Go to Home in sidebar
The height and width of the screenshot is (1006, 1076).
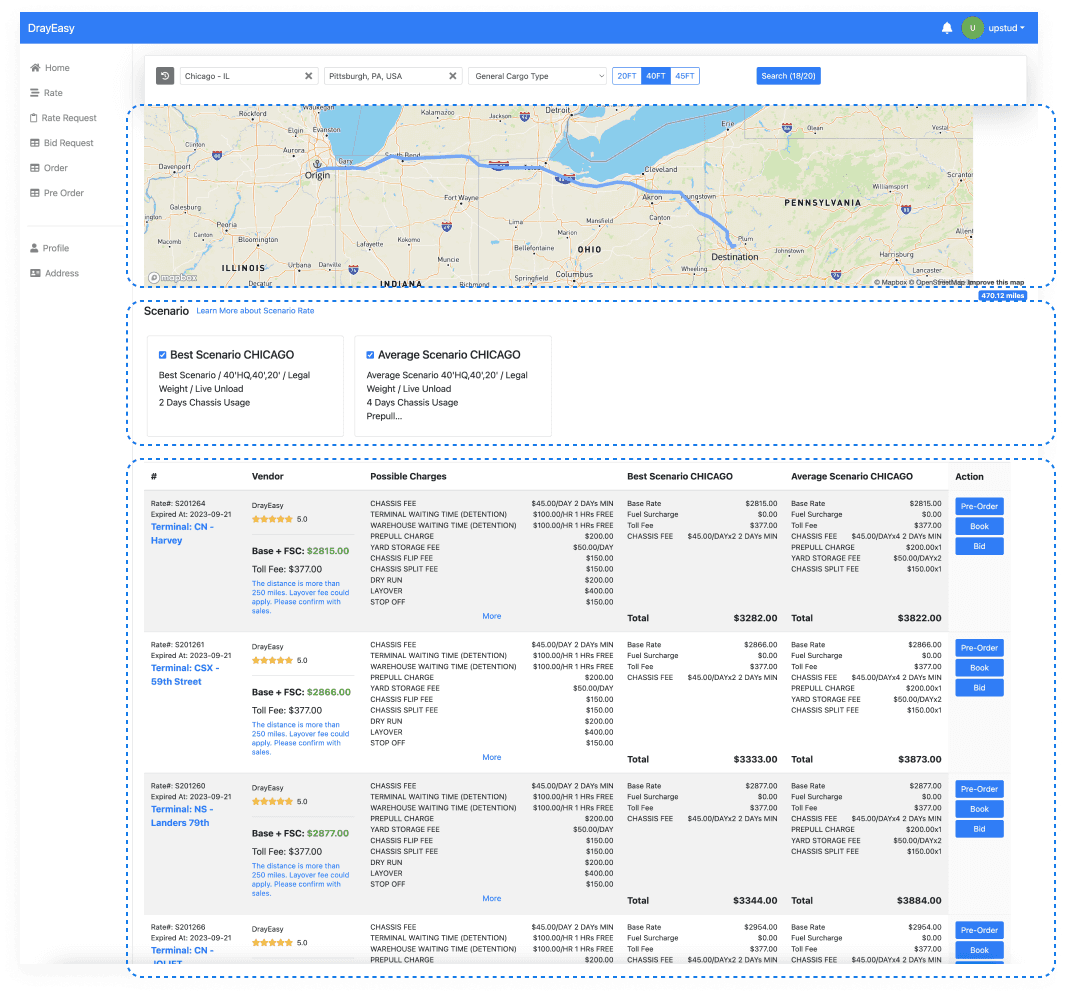click(x=57, y=68)
